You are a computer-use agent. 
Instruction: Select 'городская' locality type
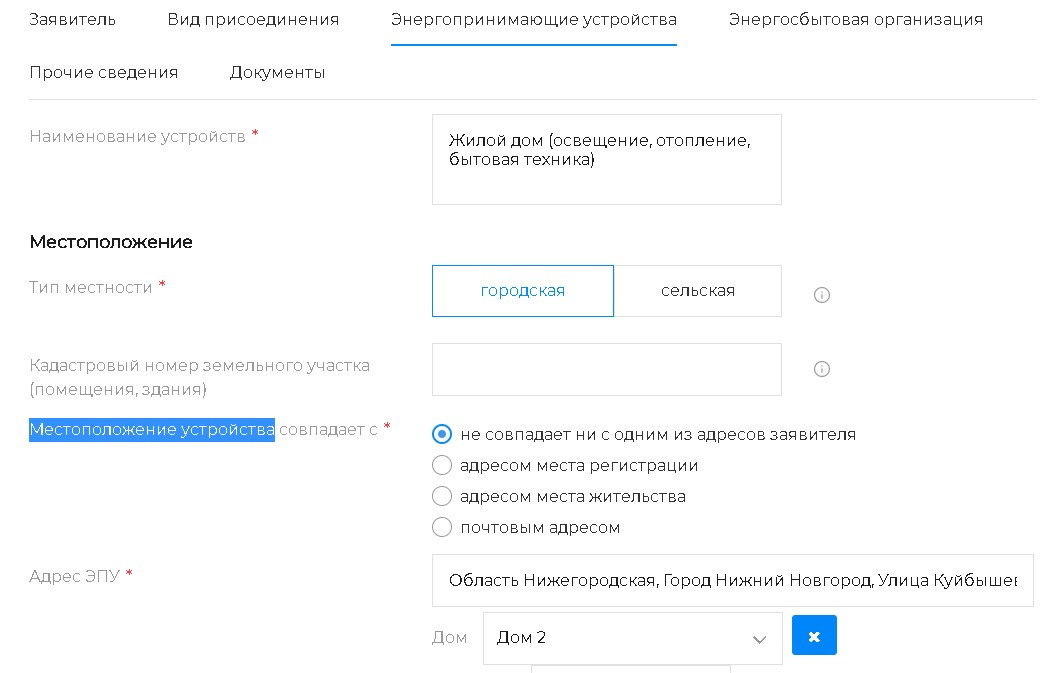tap(522, 291)
